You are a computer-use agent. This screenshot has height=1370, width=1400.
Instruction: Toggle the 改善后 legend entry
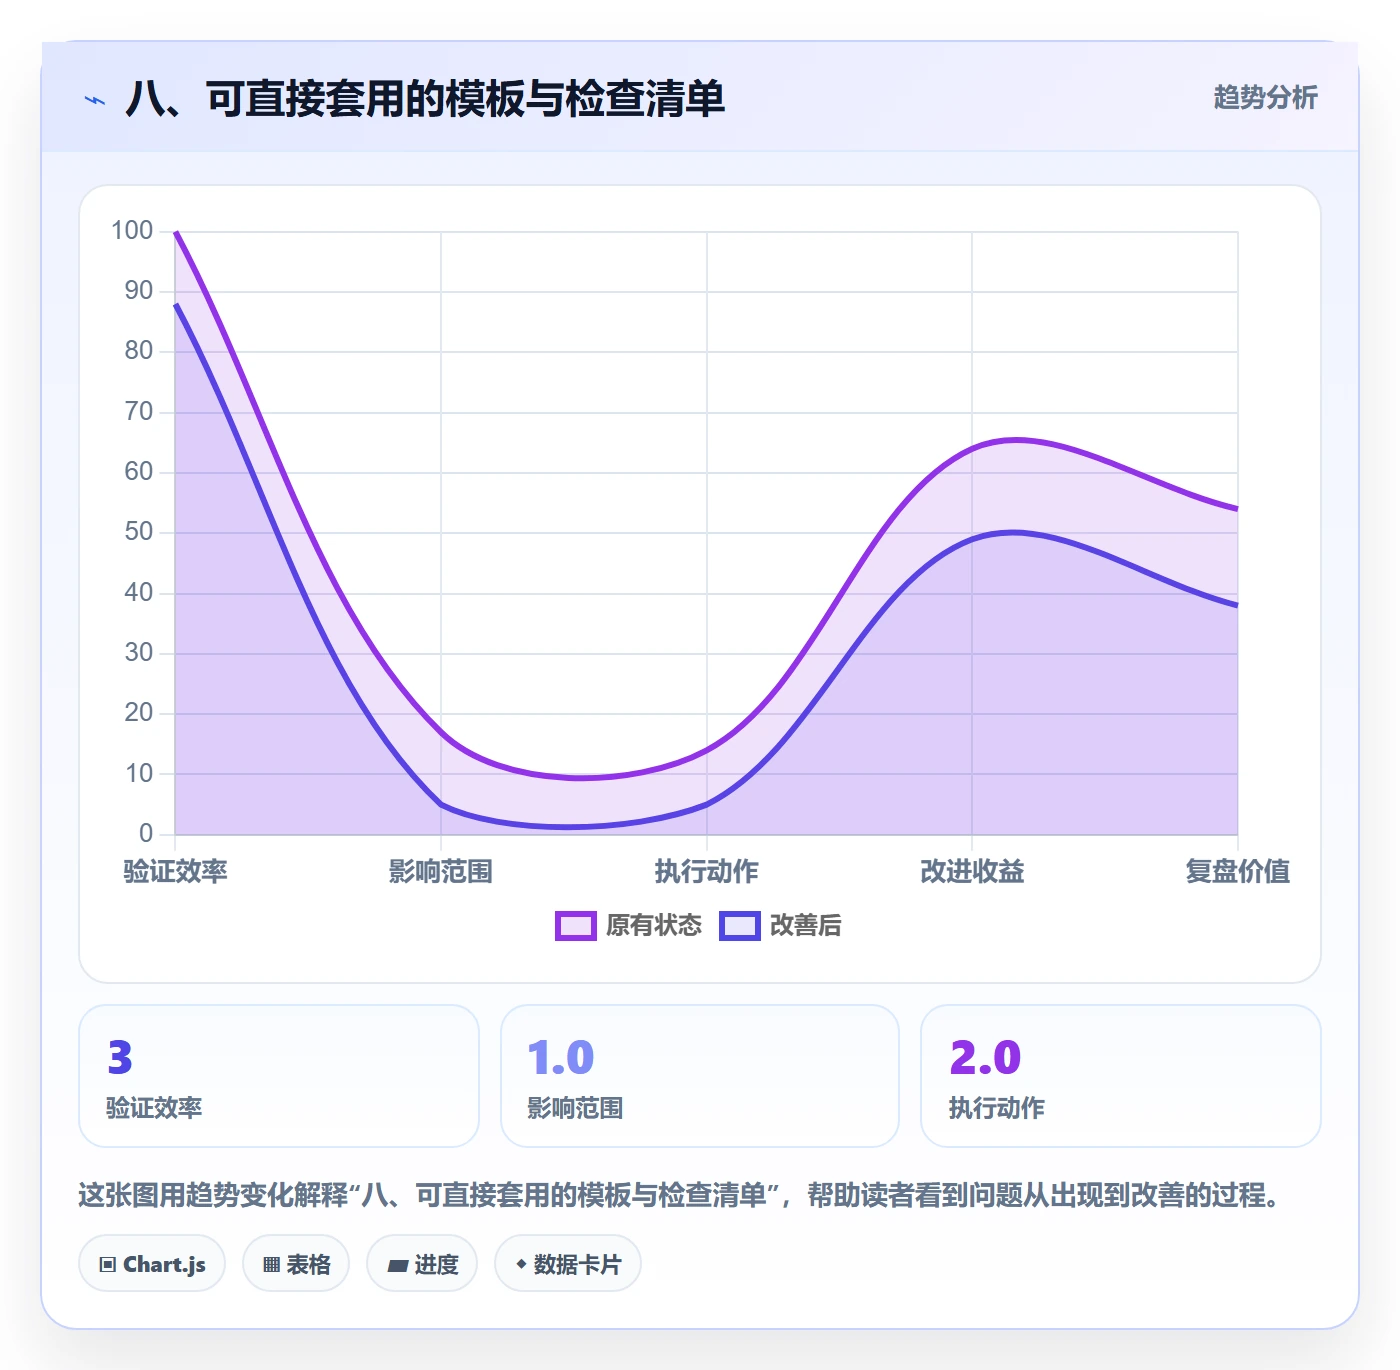tap(781, 926)
